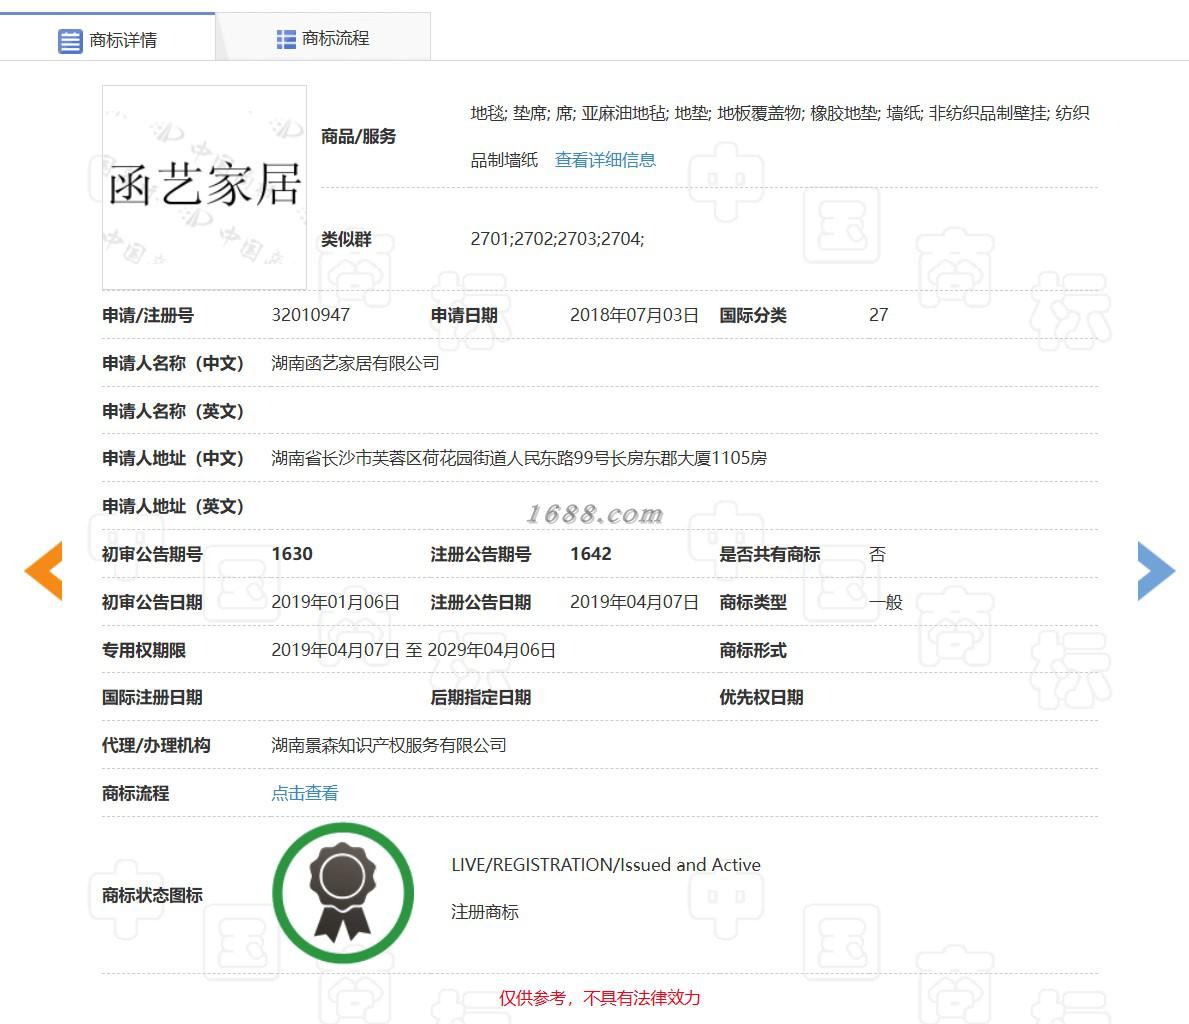Select the goods list starting 地毯; 垫席
This screenshot has height=1024, width=1189.
[780, 137]
